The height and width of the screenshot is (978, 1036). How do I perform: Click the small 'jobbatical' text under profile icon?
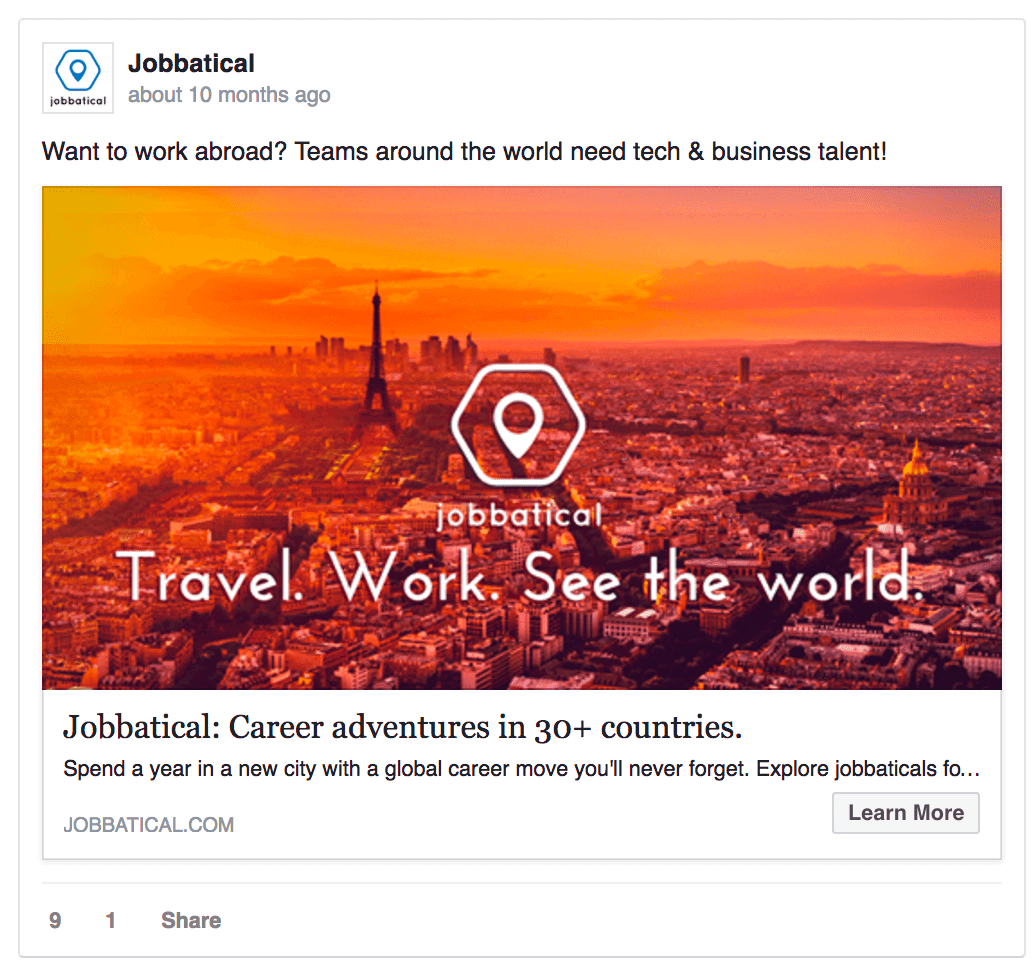(78, 101)
